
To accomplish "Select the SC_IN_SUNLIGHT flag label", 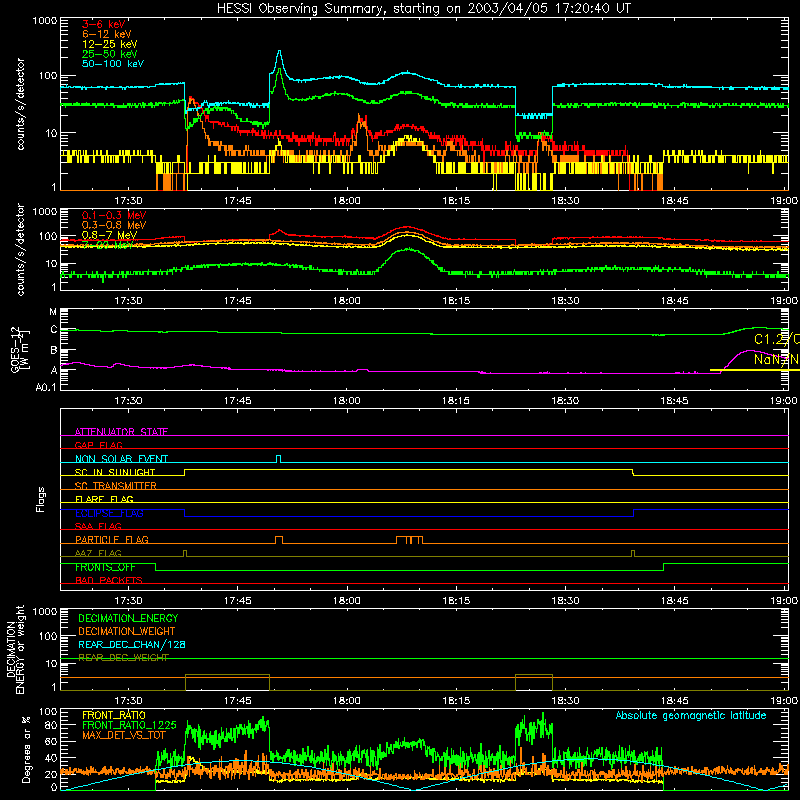I will click(x=115, y=472).
